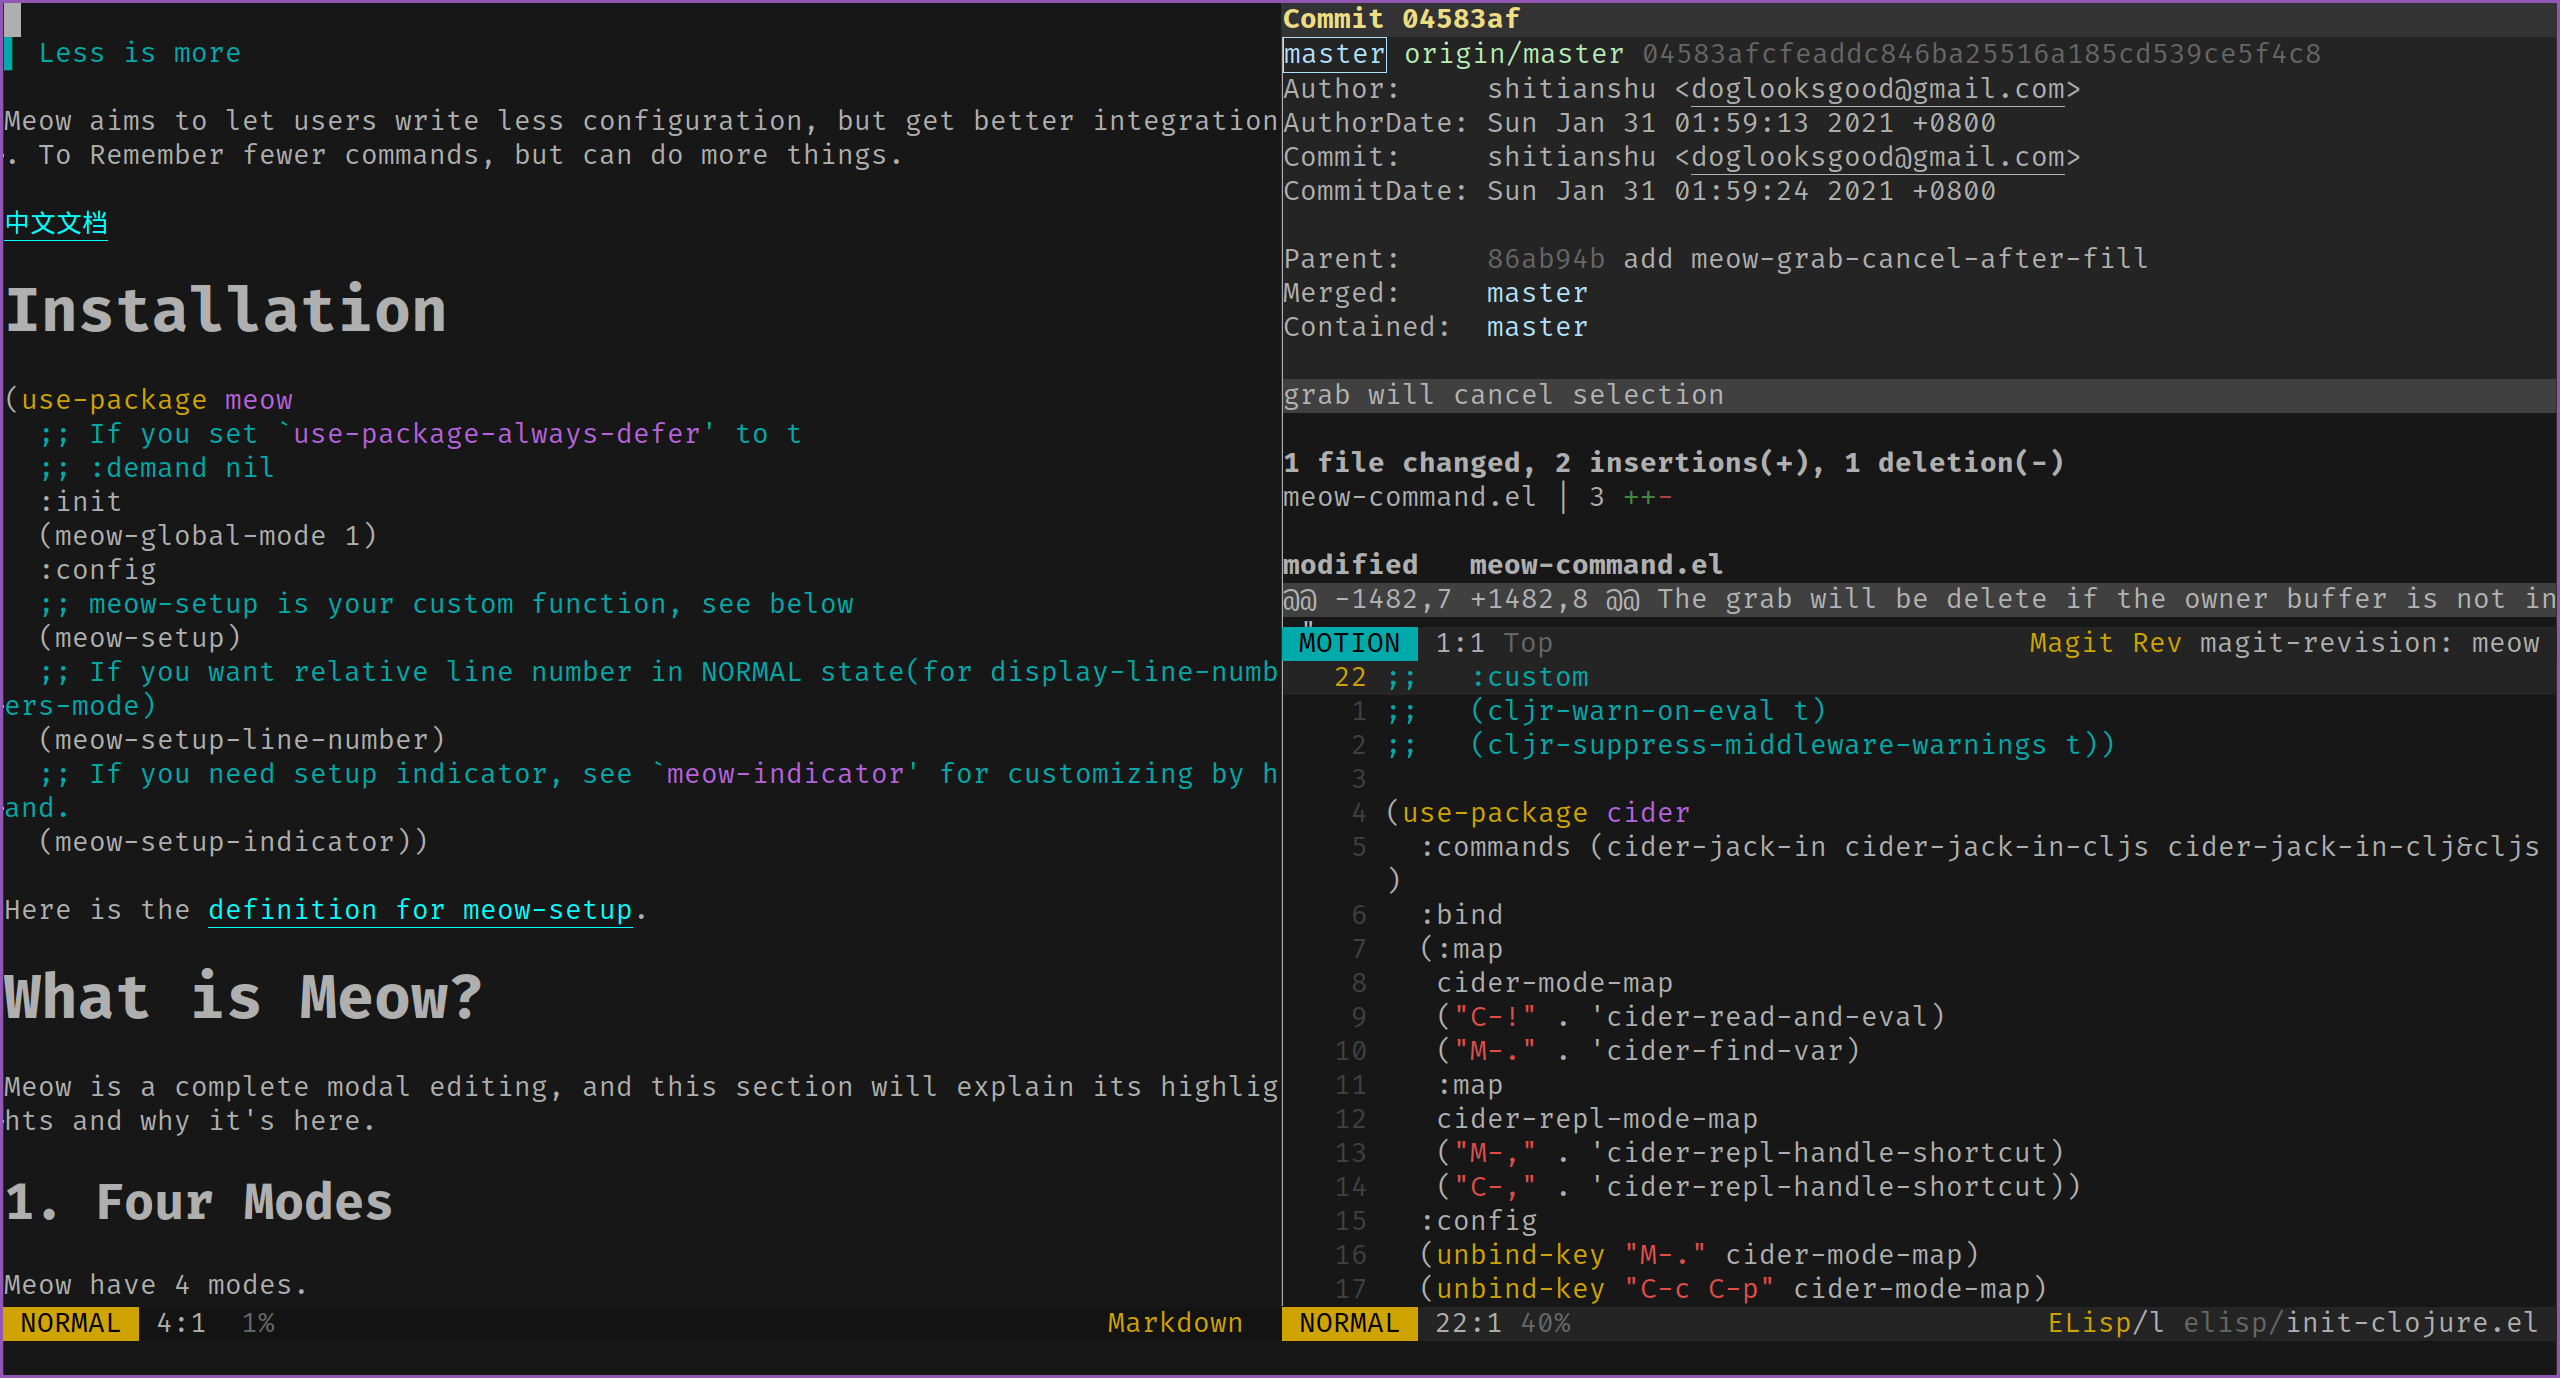Click the 40% buffer position
This screenshot has width=2560, height=1378.
click(1546, 1323)
